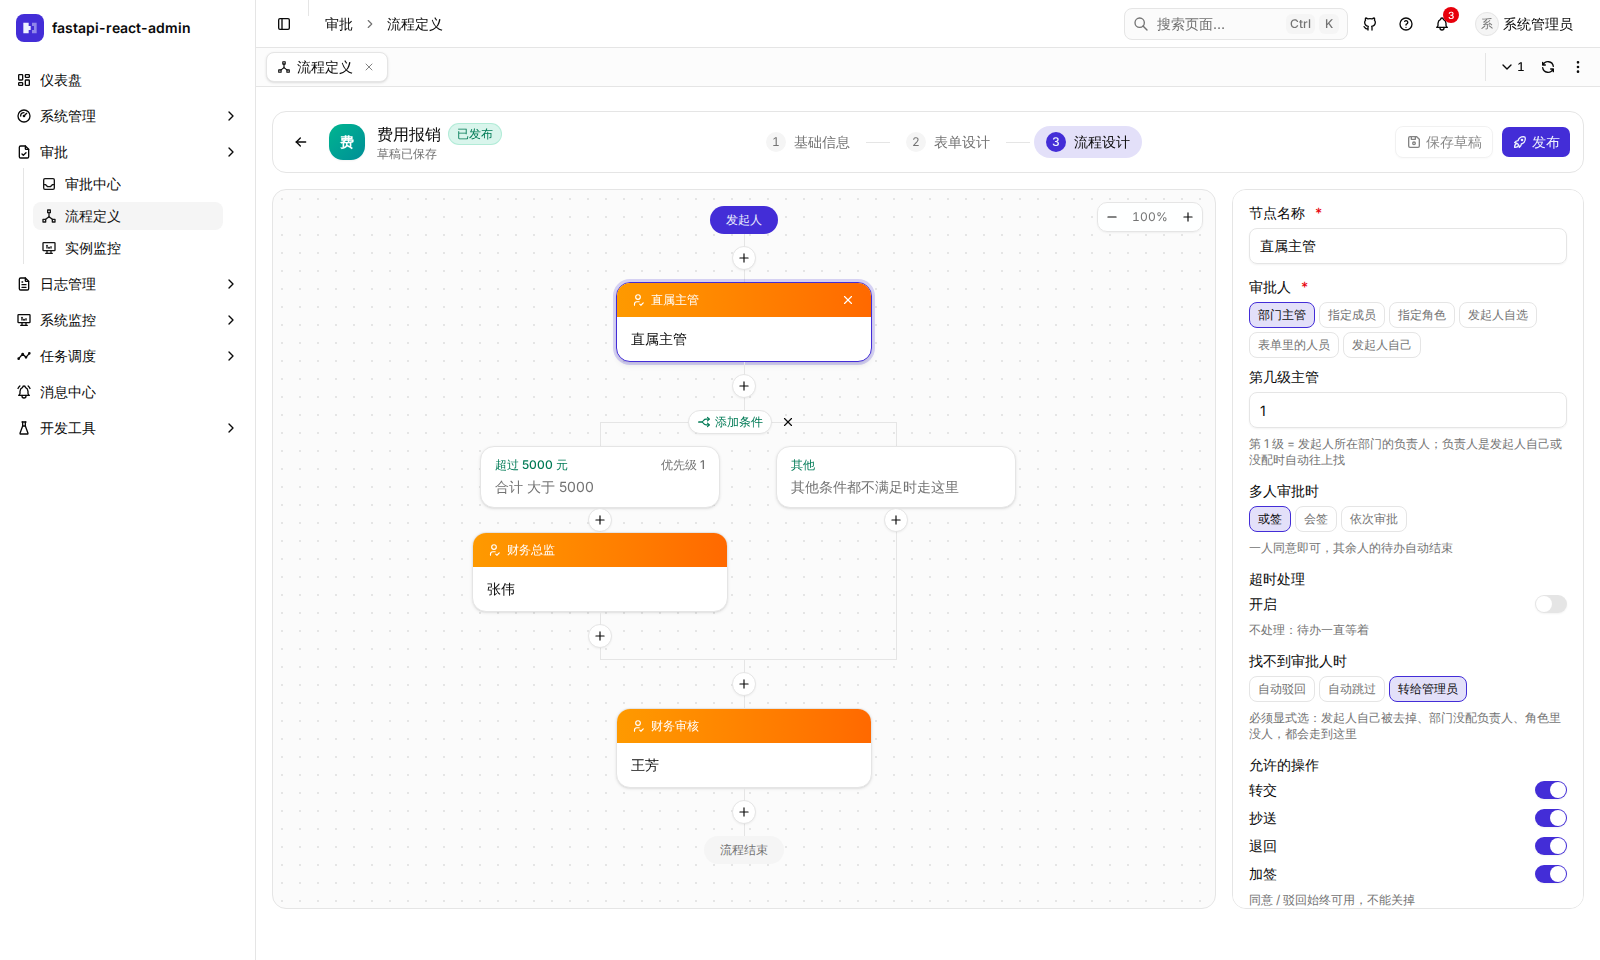This screenshot has width=1600, height=960.
Task: Open the GitHub repository icon
Action: tap(1370, 24)
